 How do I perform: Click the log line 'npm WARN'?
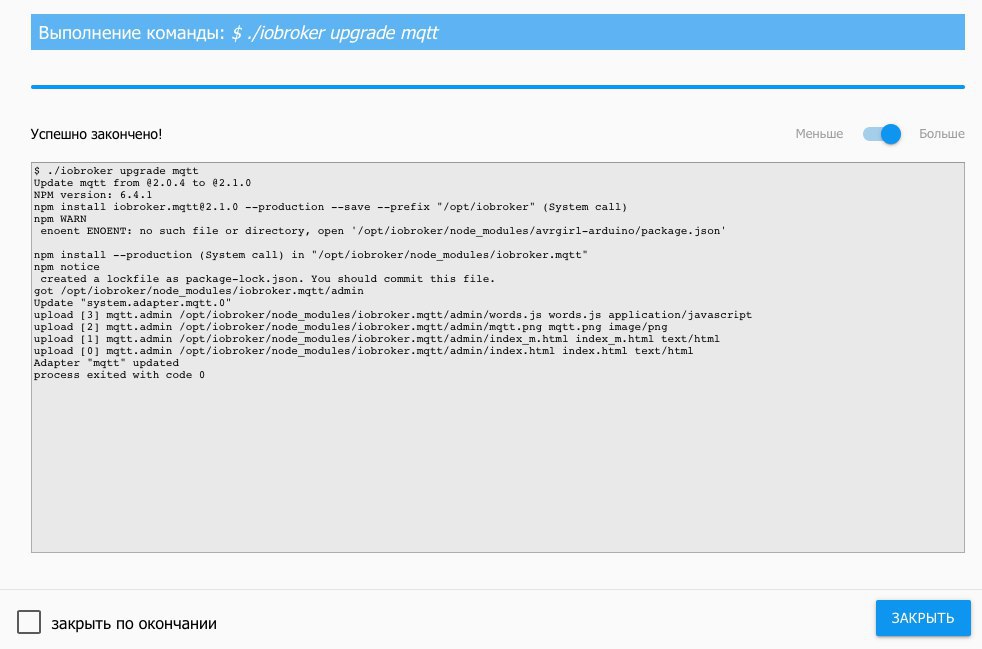pos(60,219)
